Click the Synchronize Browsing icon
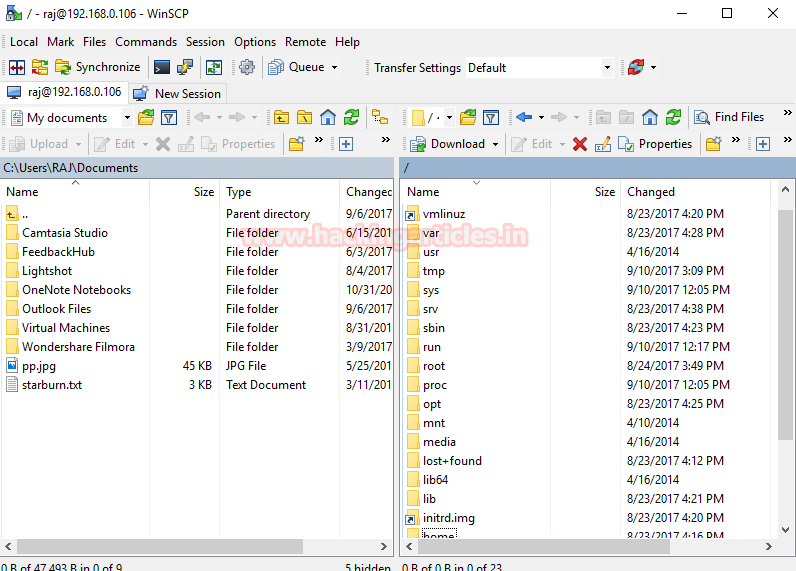 40,67
